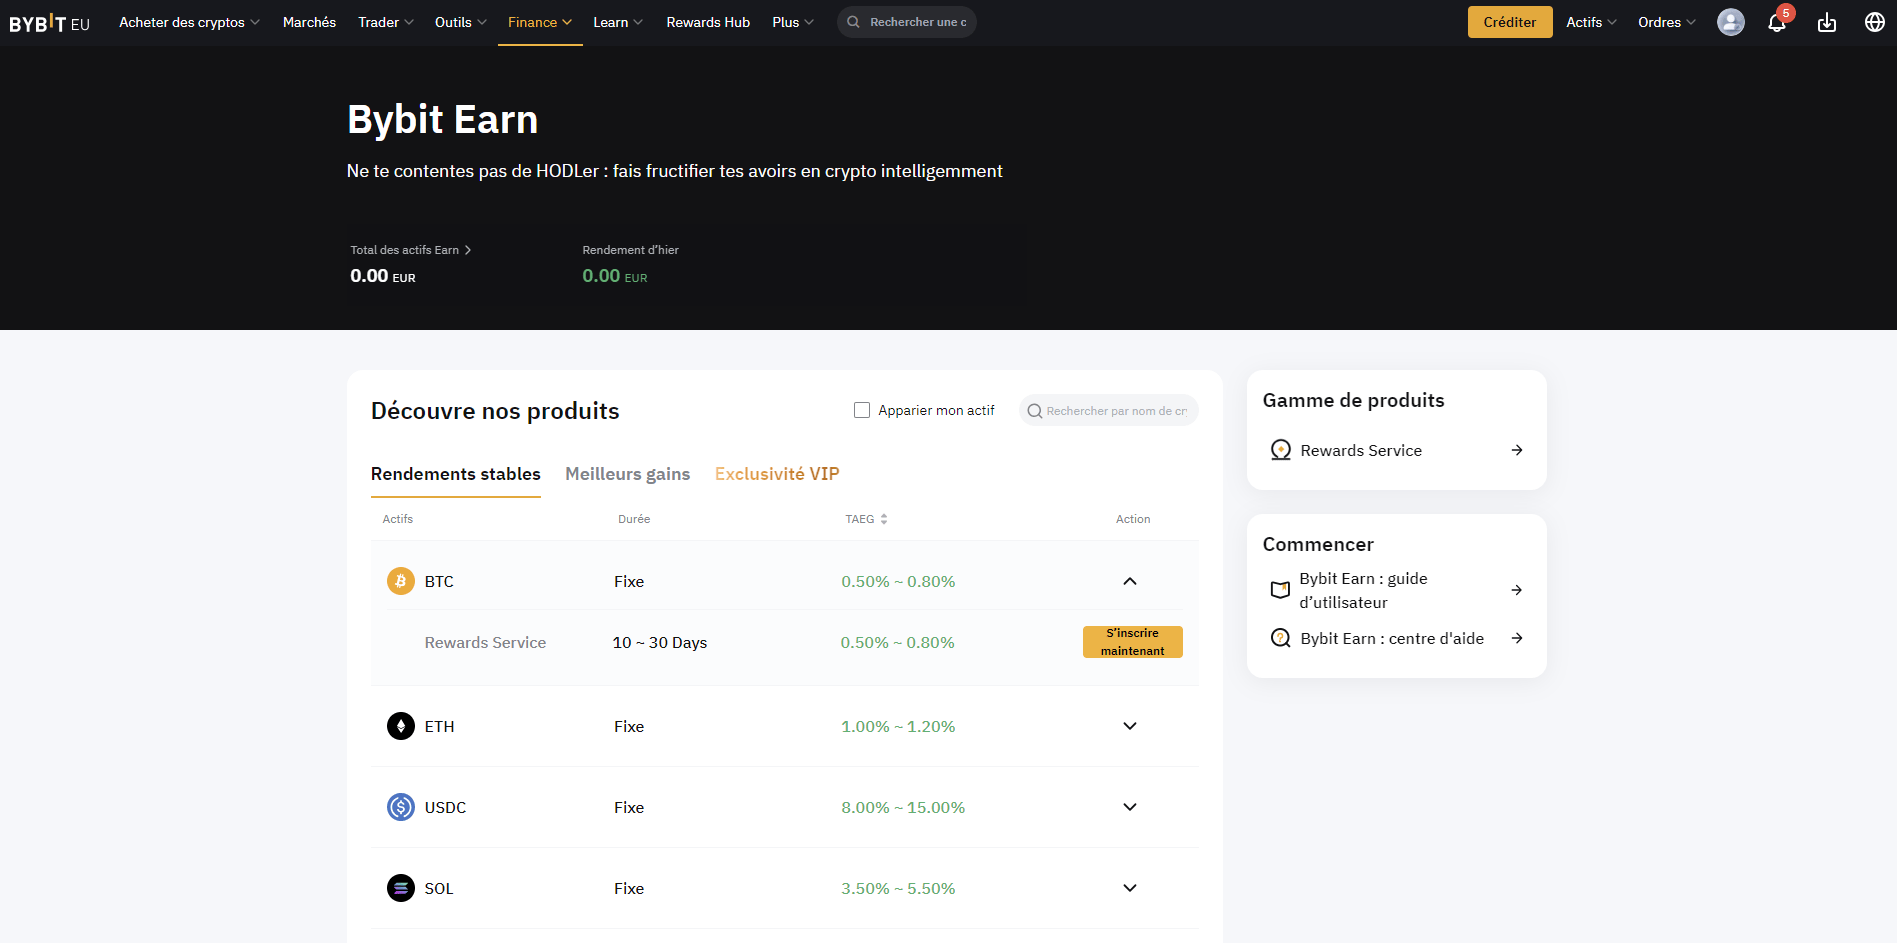Image resolution: width=1897 pixels, height=943 pixels.
Task: Collapse the BTC product row
Action: tap(1129, 581)
